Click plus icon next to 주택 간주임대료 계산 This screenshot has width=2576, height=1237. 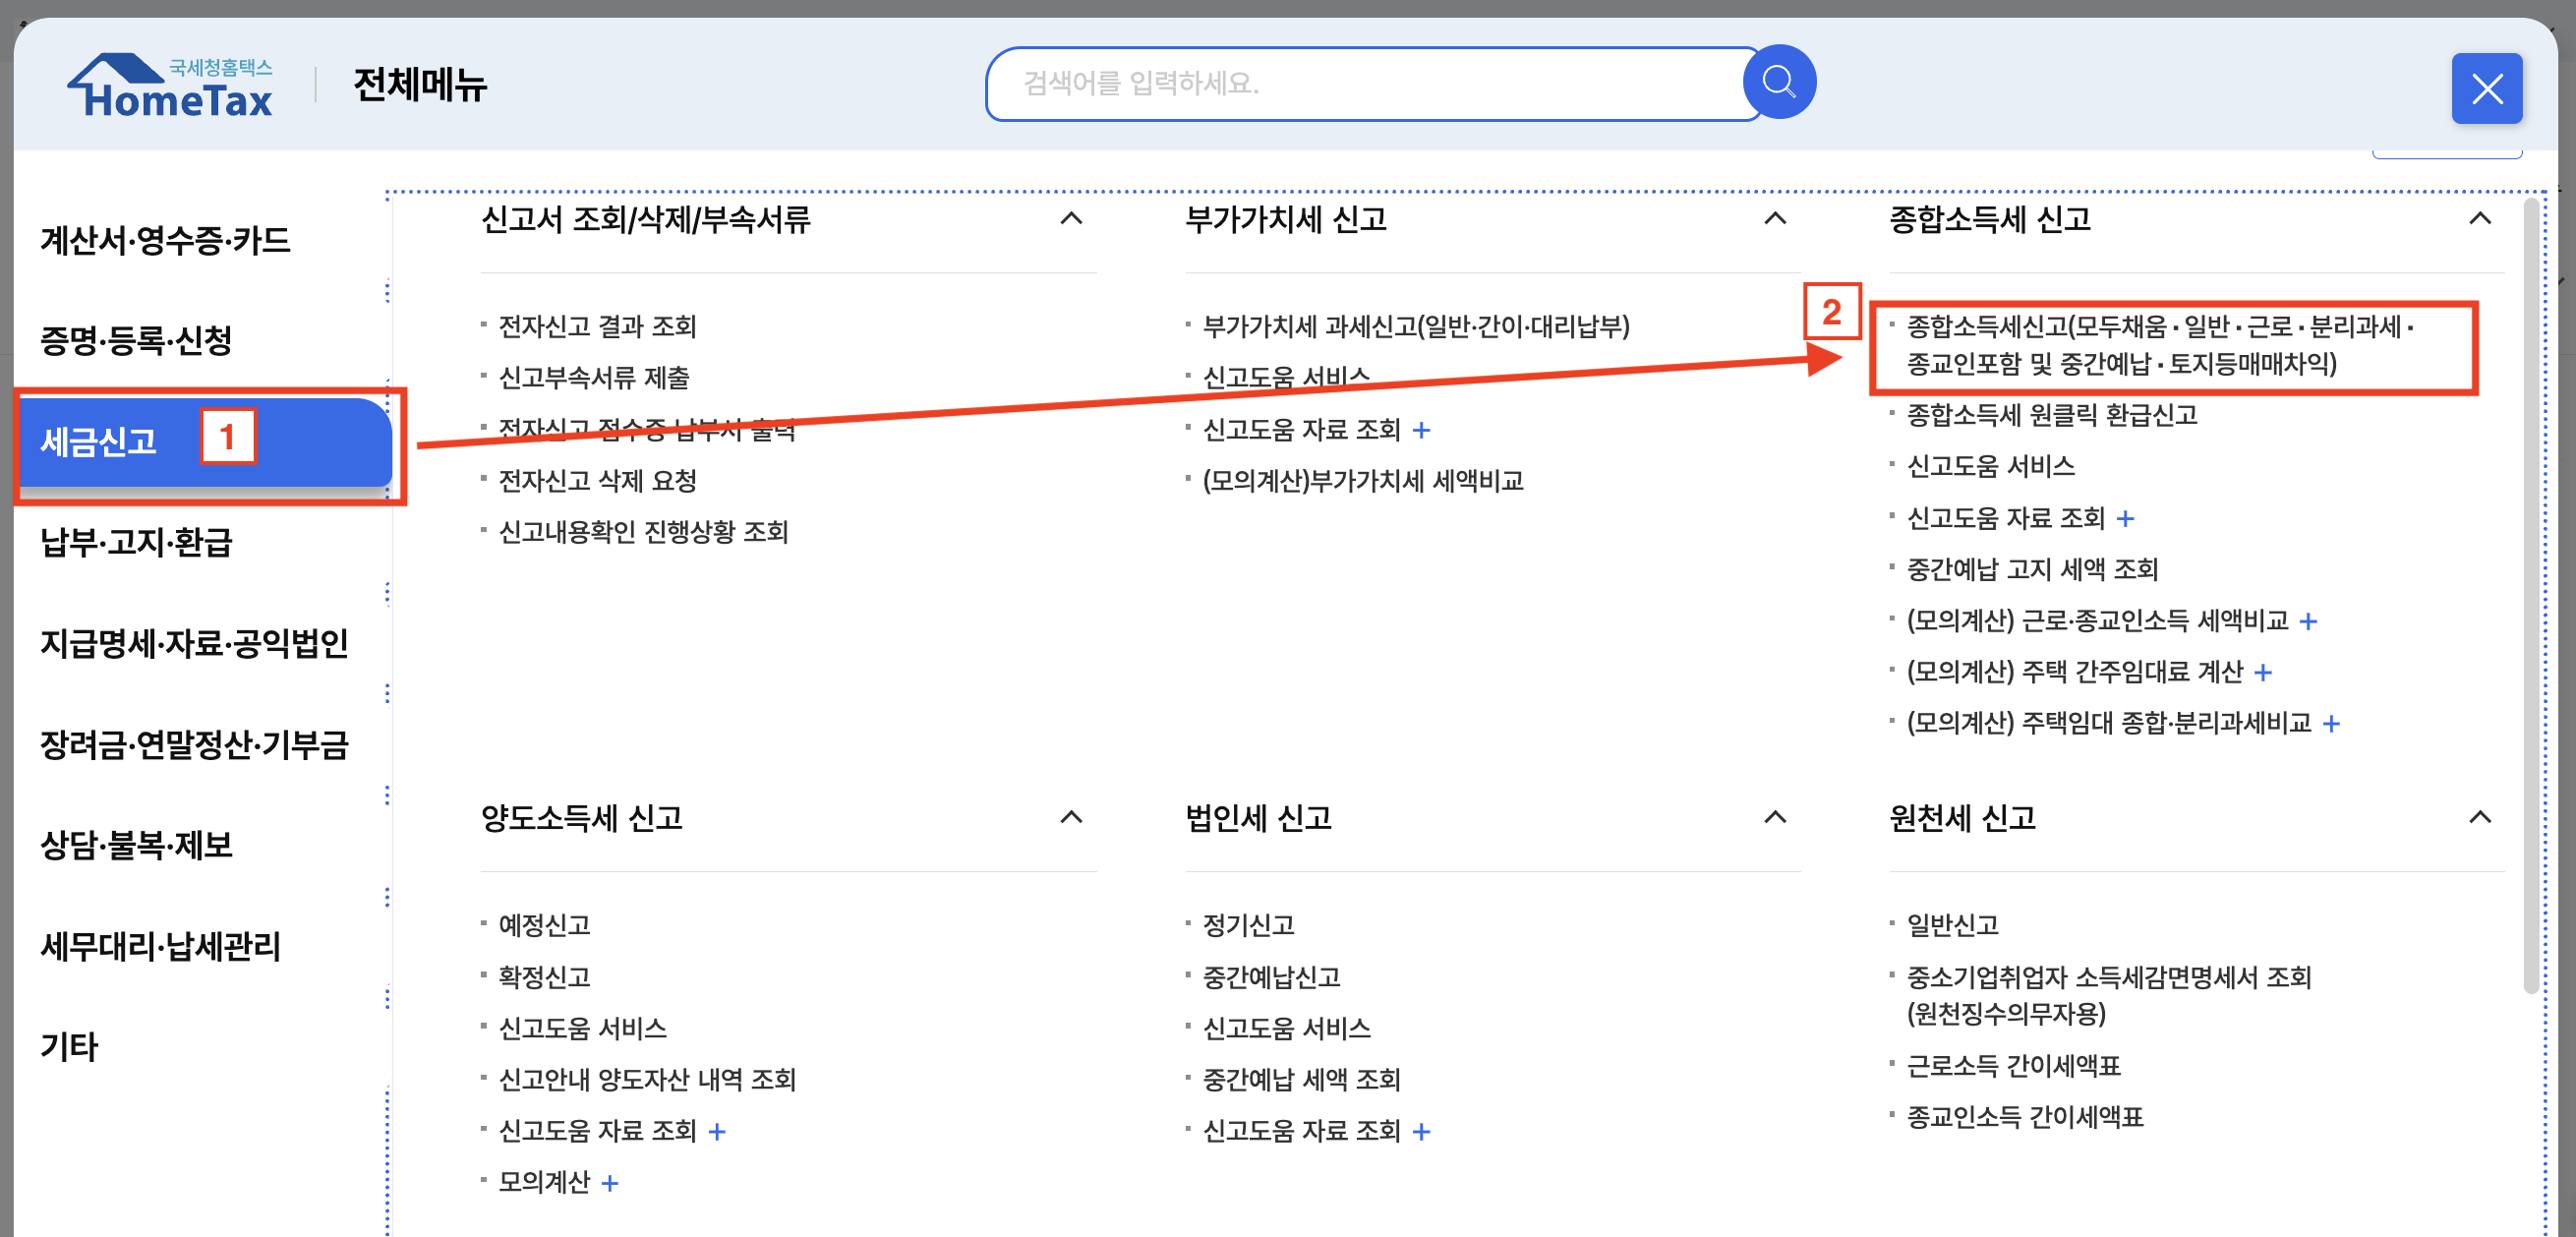click(x=2263, y=672)
